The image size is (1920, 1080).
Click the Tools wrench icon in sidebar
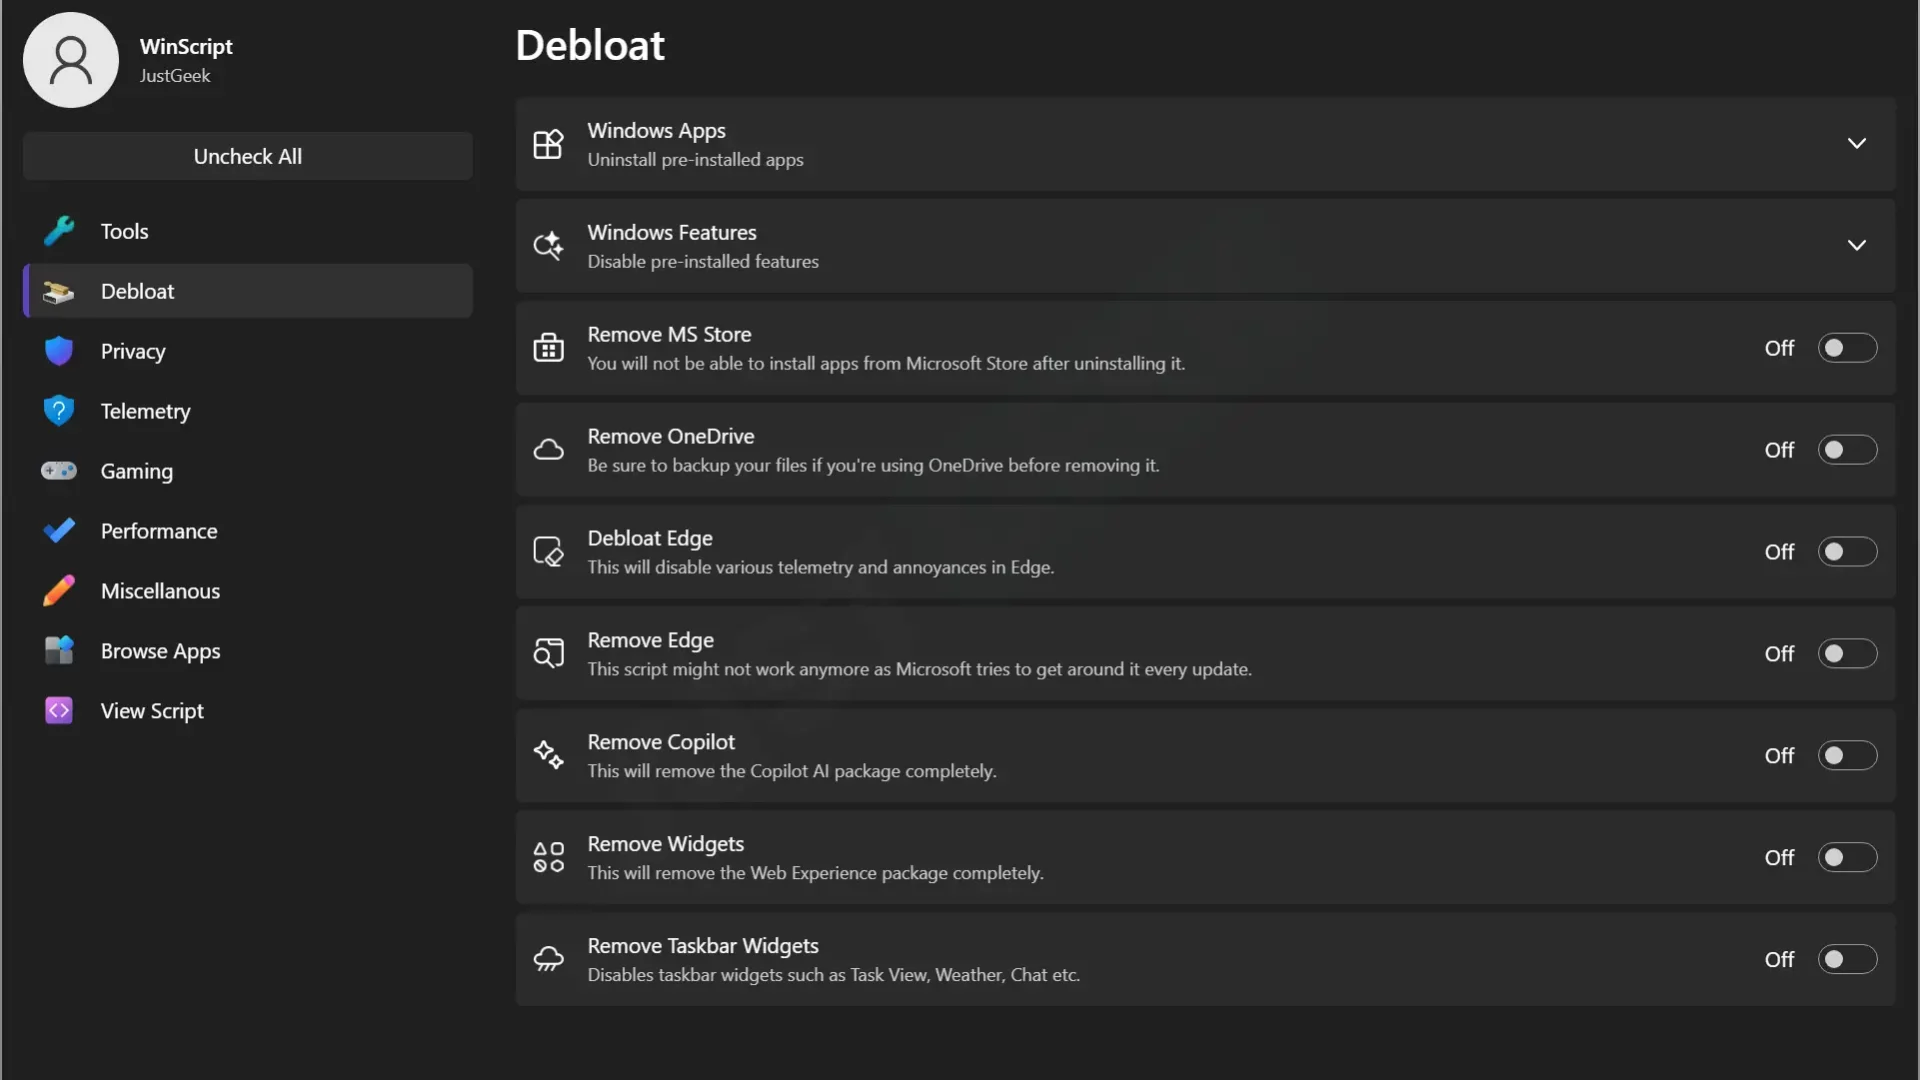tap(59, 231)
